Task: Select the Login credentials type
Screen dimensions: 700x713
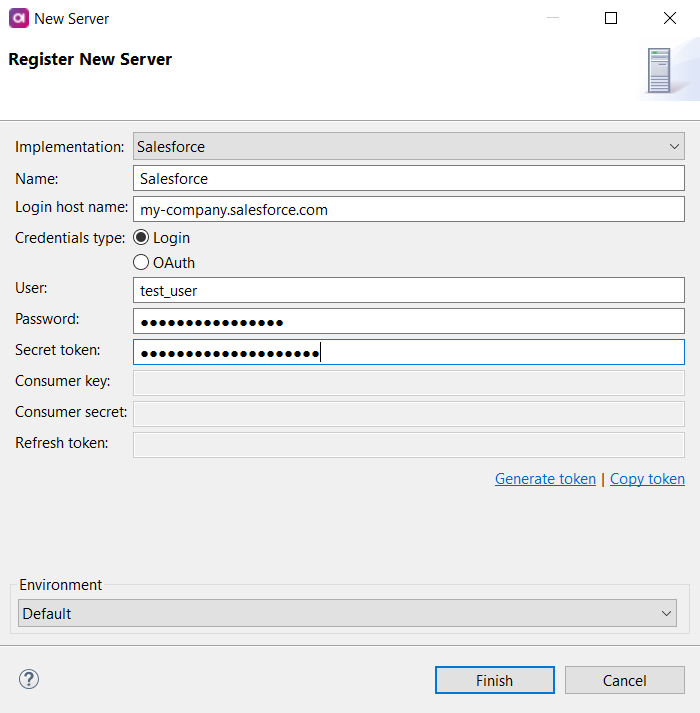Action: 141,238
